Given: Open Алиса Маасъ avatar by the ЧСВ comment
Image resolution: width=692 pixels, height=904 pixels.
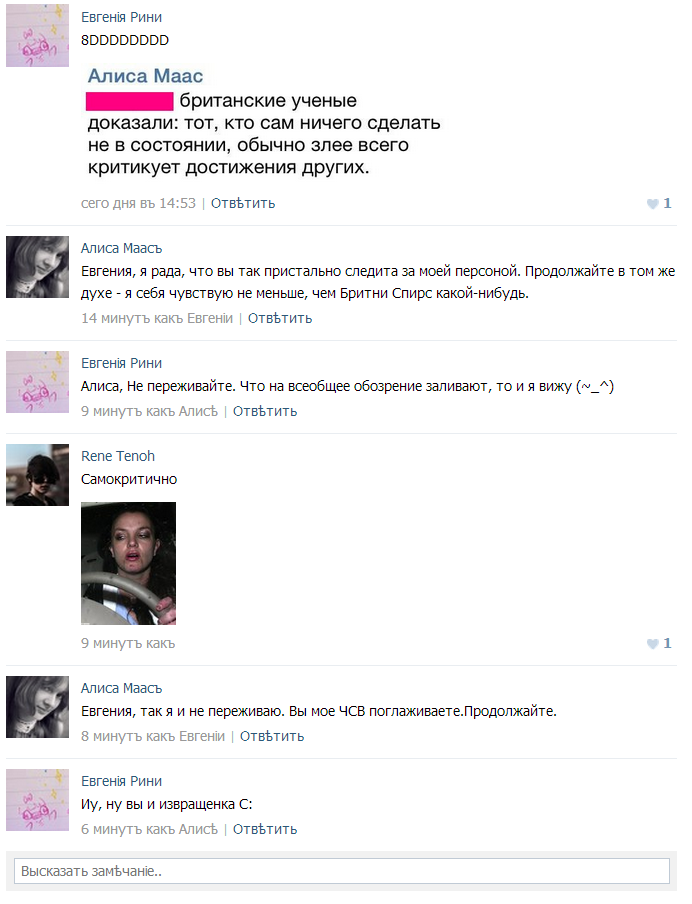Looking at the screenshot, I should tap(37, 707).
